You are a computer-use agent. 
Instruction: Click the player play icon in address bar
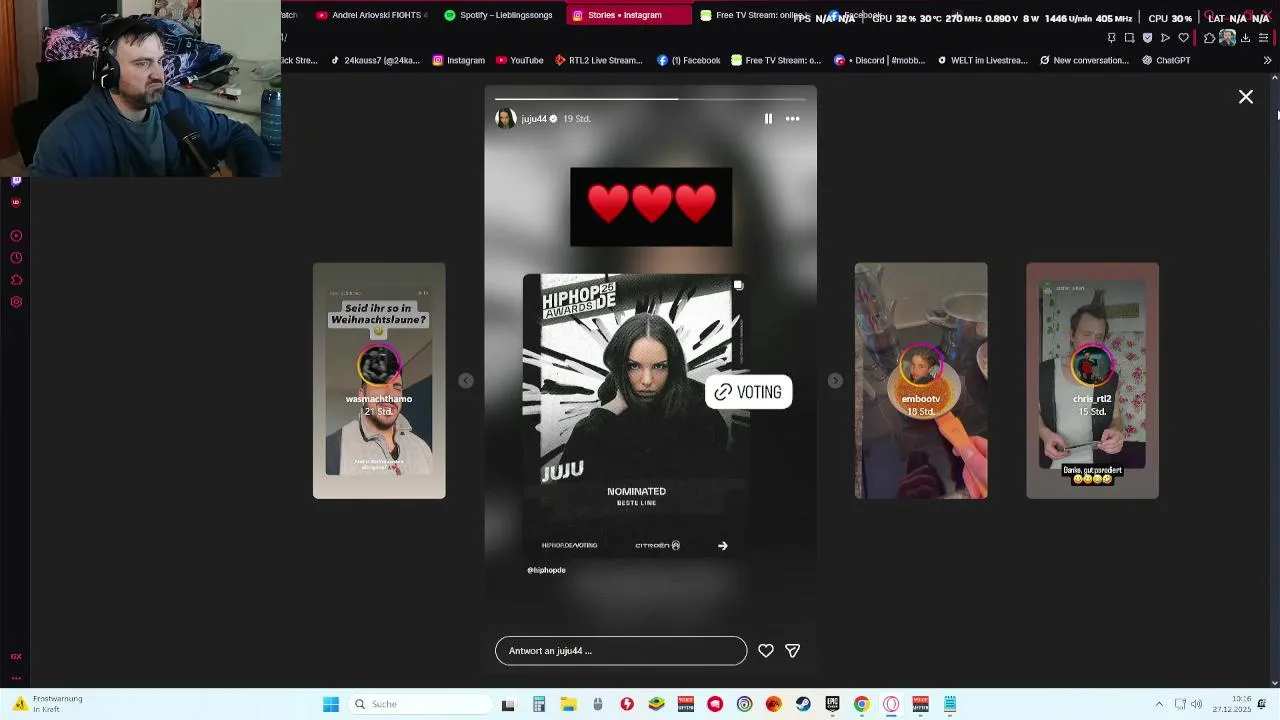(x=1165, y=38)
